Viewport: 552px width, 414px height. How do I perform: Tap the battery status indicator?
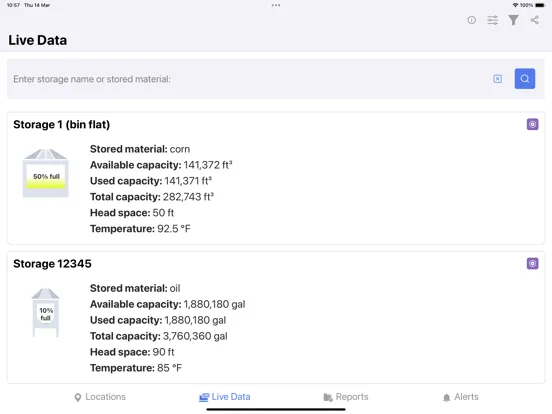click(x=540, y=5)
